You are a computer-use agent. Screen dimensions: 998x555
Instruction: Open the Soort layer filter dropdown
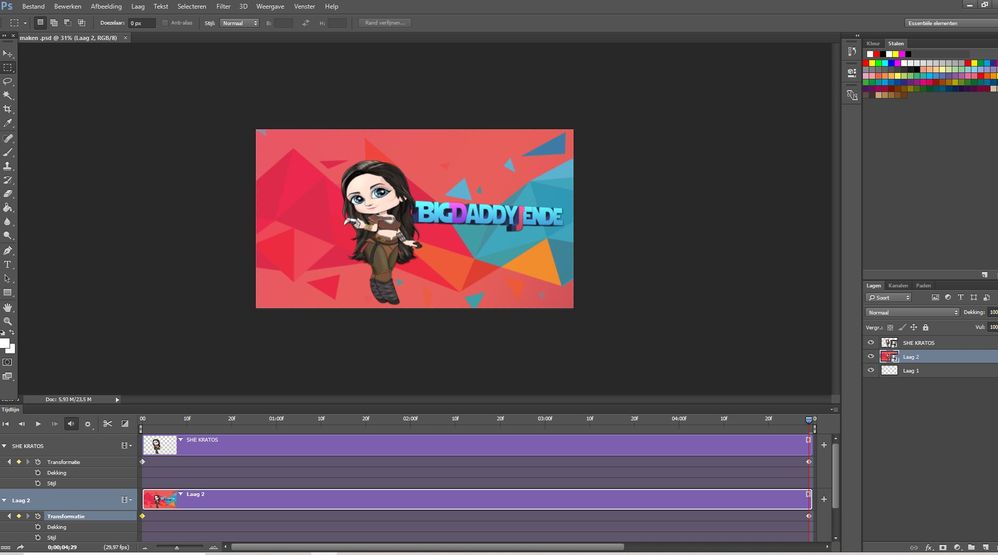pyautogui.click(x=889, y=297)
